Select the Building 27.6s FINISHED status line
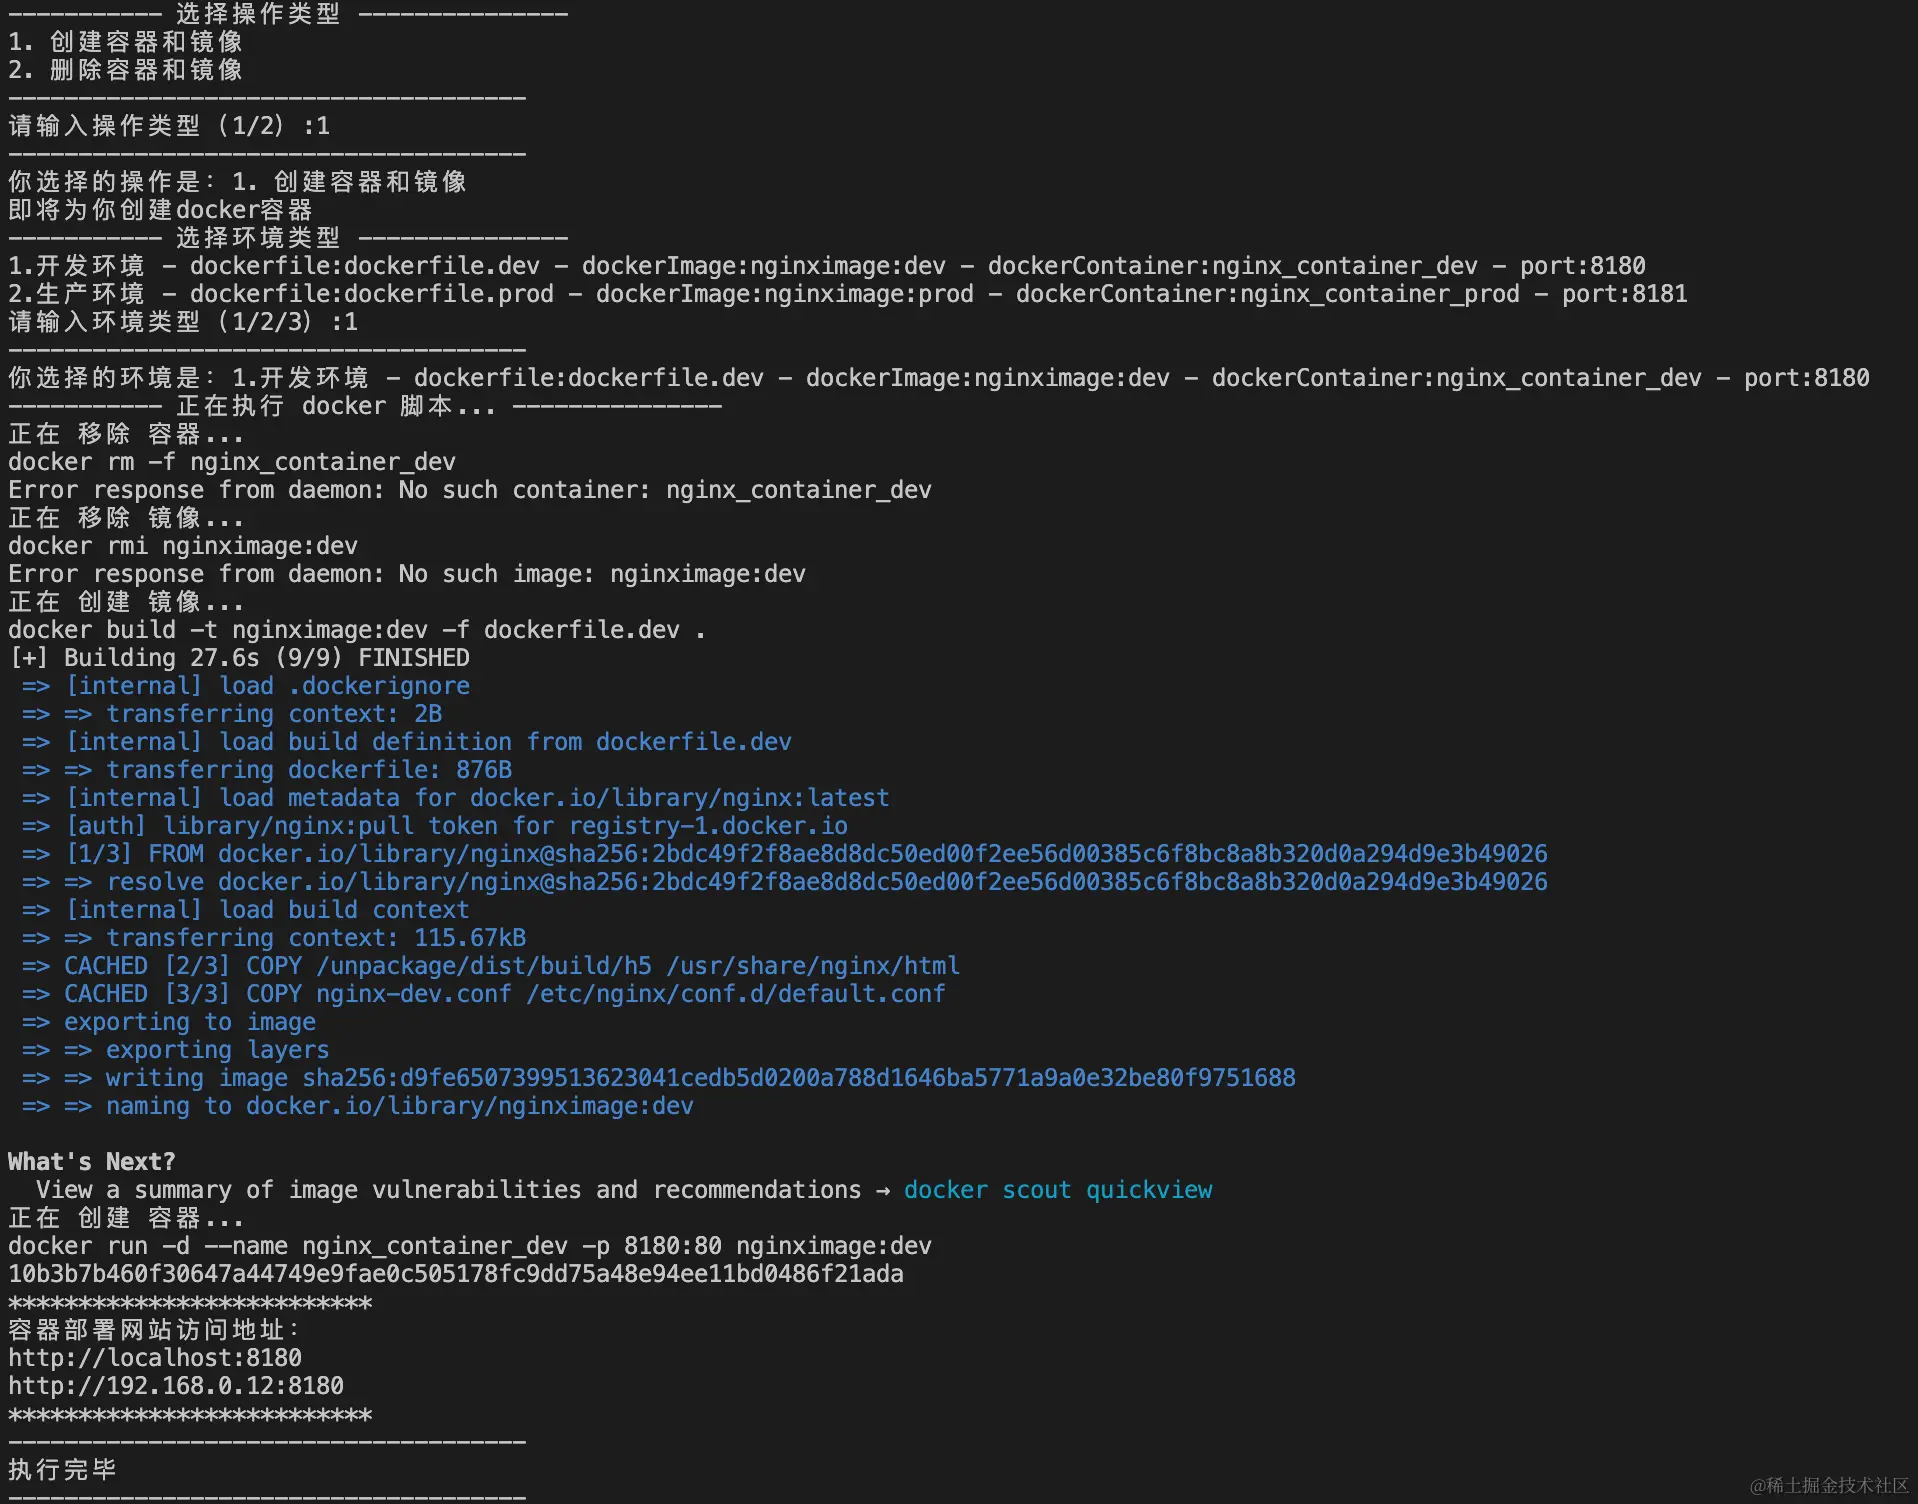 (238, 657)
